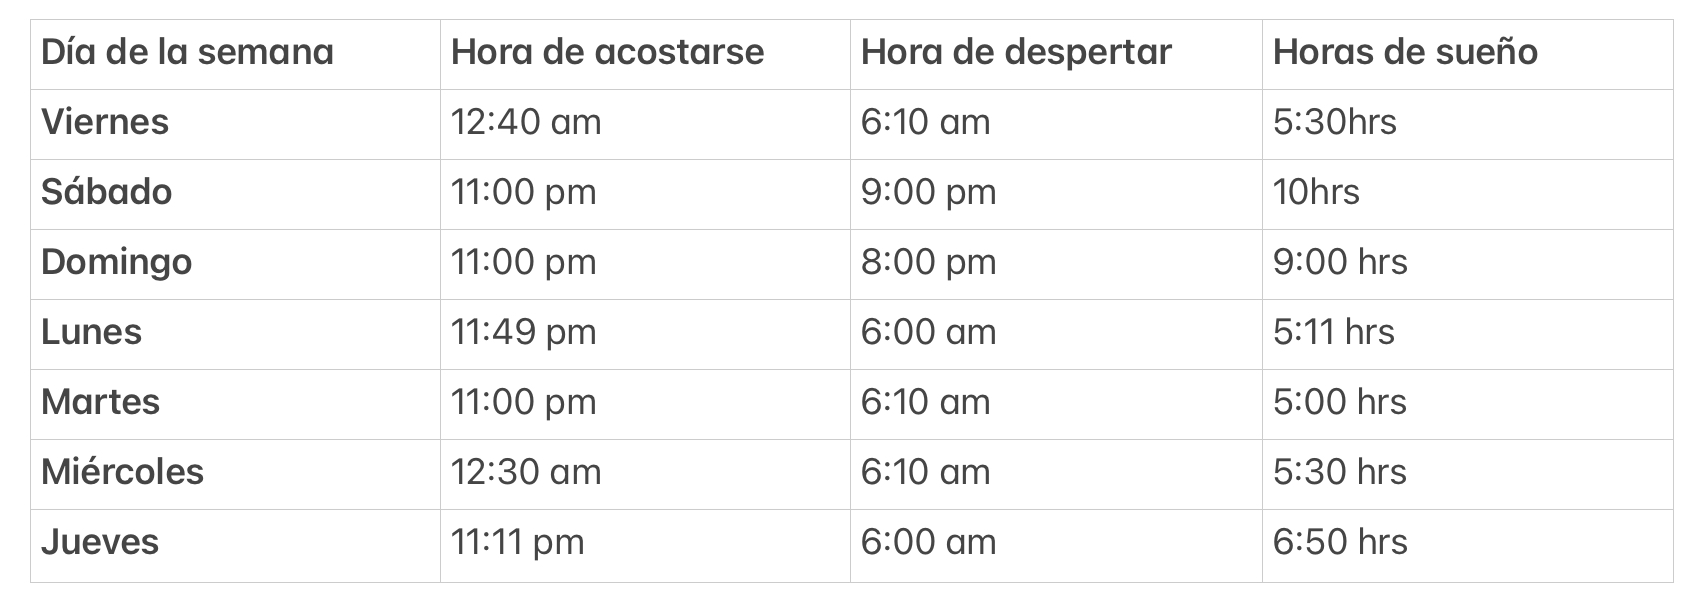Click the Jueves row label
Image resolution: width=1699 pixels, height=598 pixels.
click(100, 542)
